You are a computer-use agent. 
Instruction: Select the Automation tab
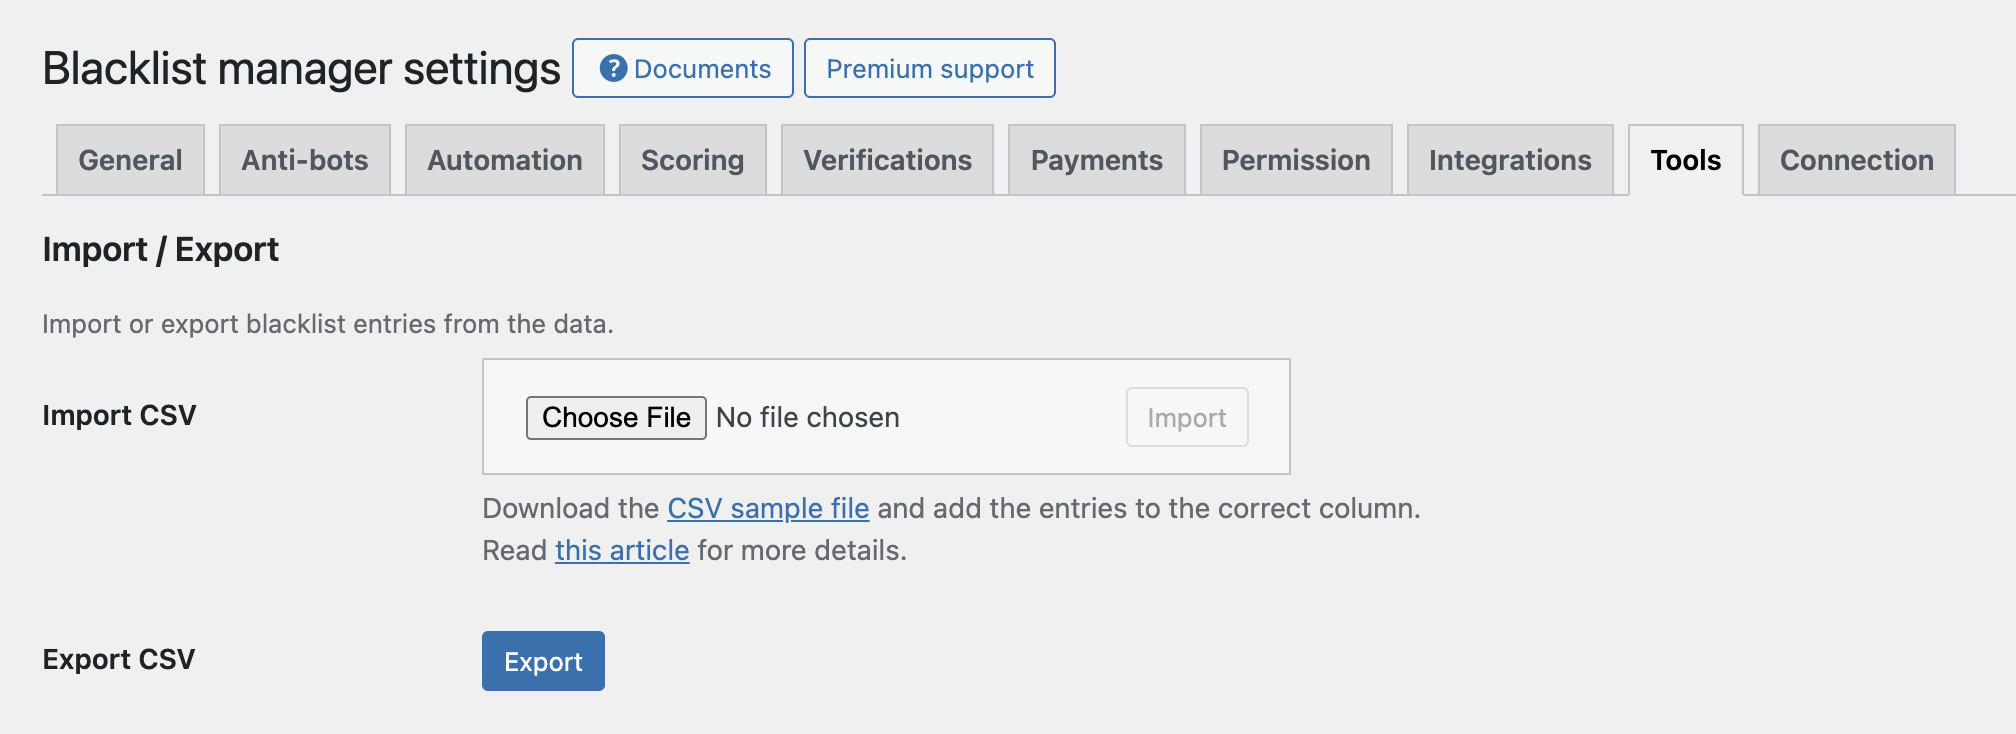pos(505,160)
